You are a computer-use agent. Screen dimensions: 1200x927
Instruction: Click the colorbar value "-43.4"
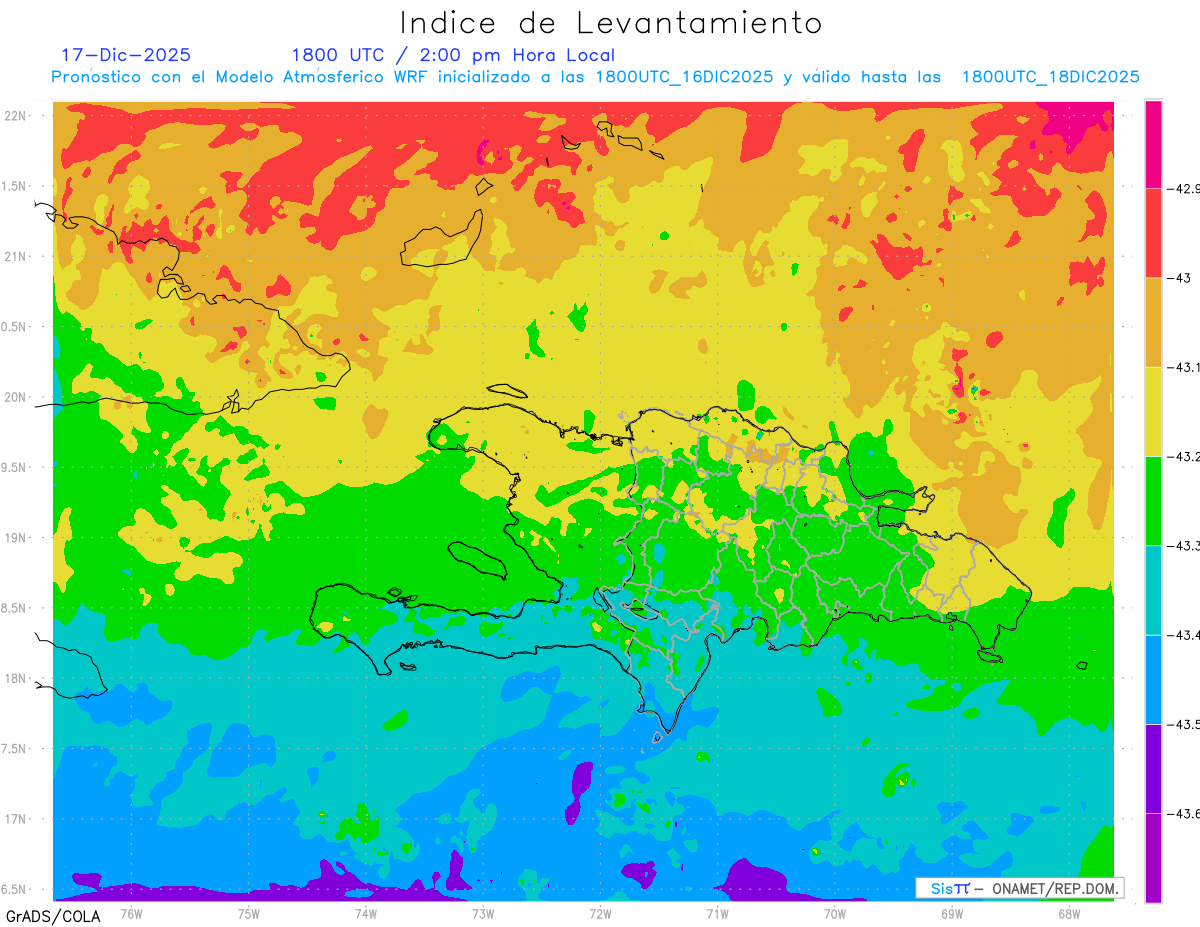pos(1184,635)
